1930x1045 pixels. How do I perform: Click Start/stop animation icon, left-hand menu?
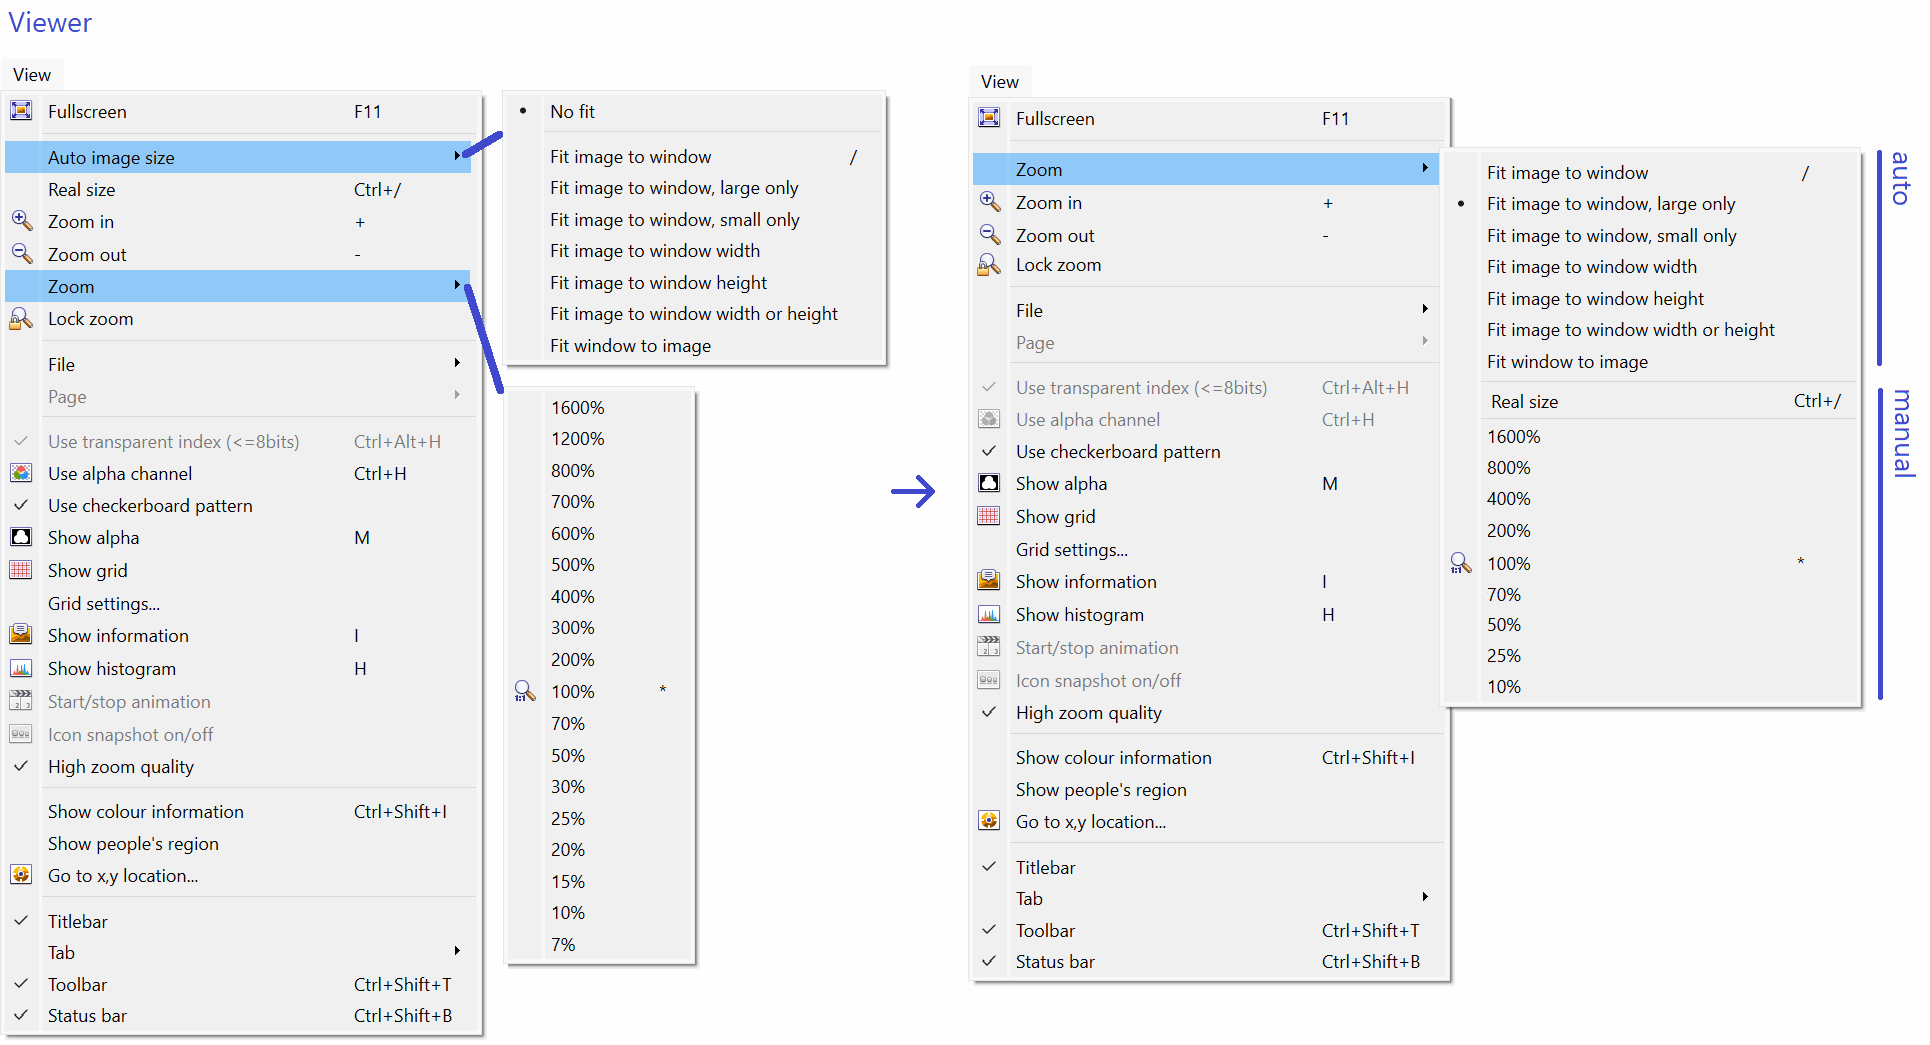click(x=21, y=701)
